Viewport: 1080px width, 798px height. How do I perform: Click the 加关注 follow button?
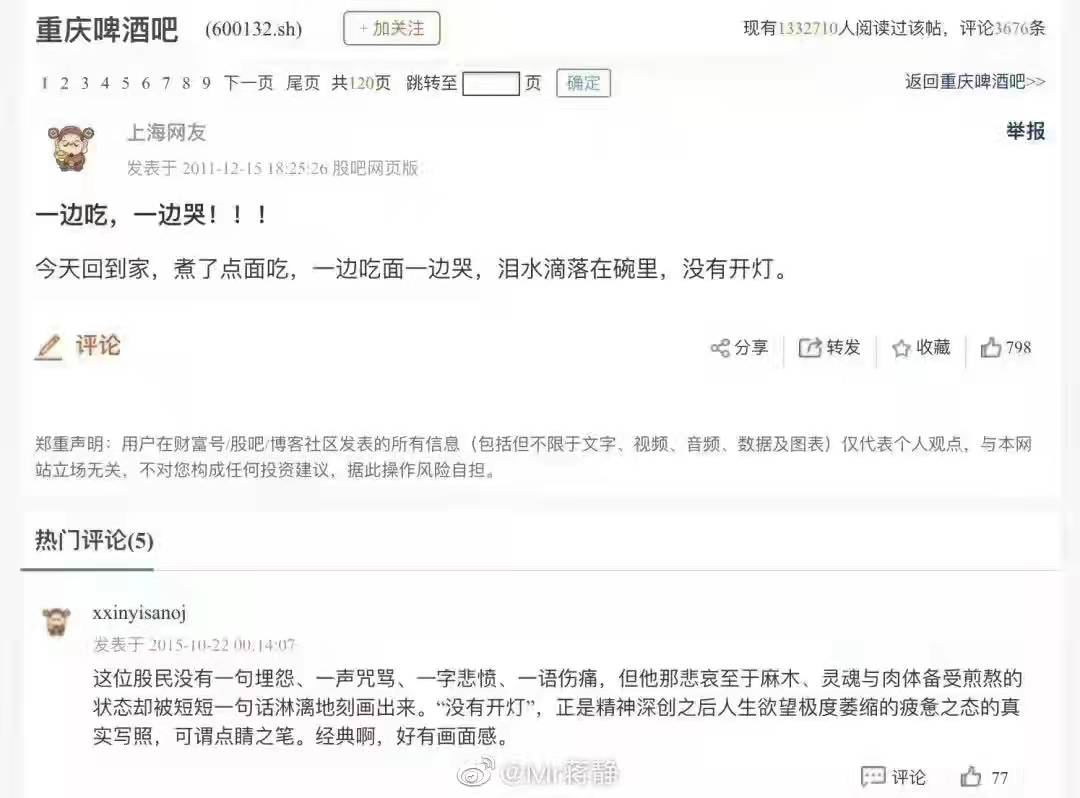pyautogui.click(x=391, y=29)
